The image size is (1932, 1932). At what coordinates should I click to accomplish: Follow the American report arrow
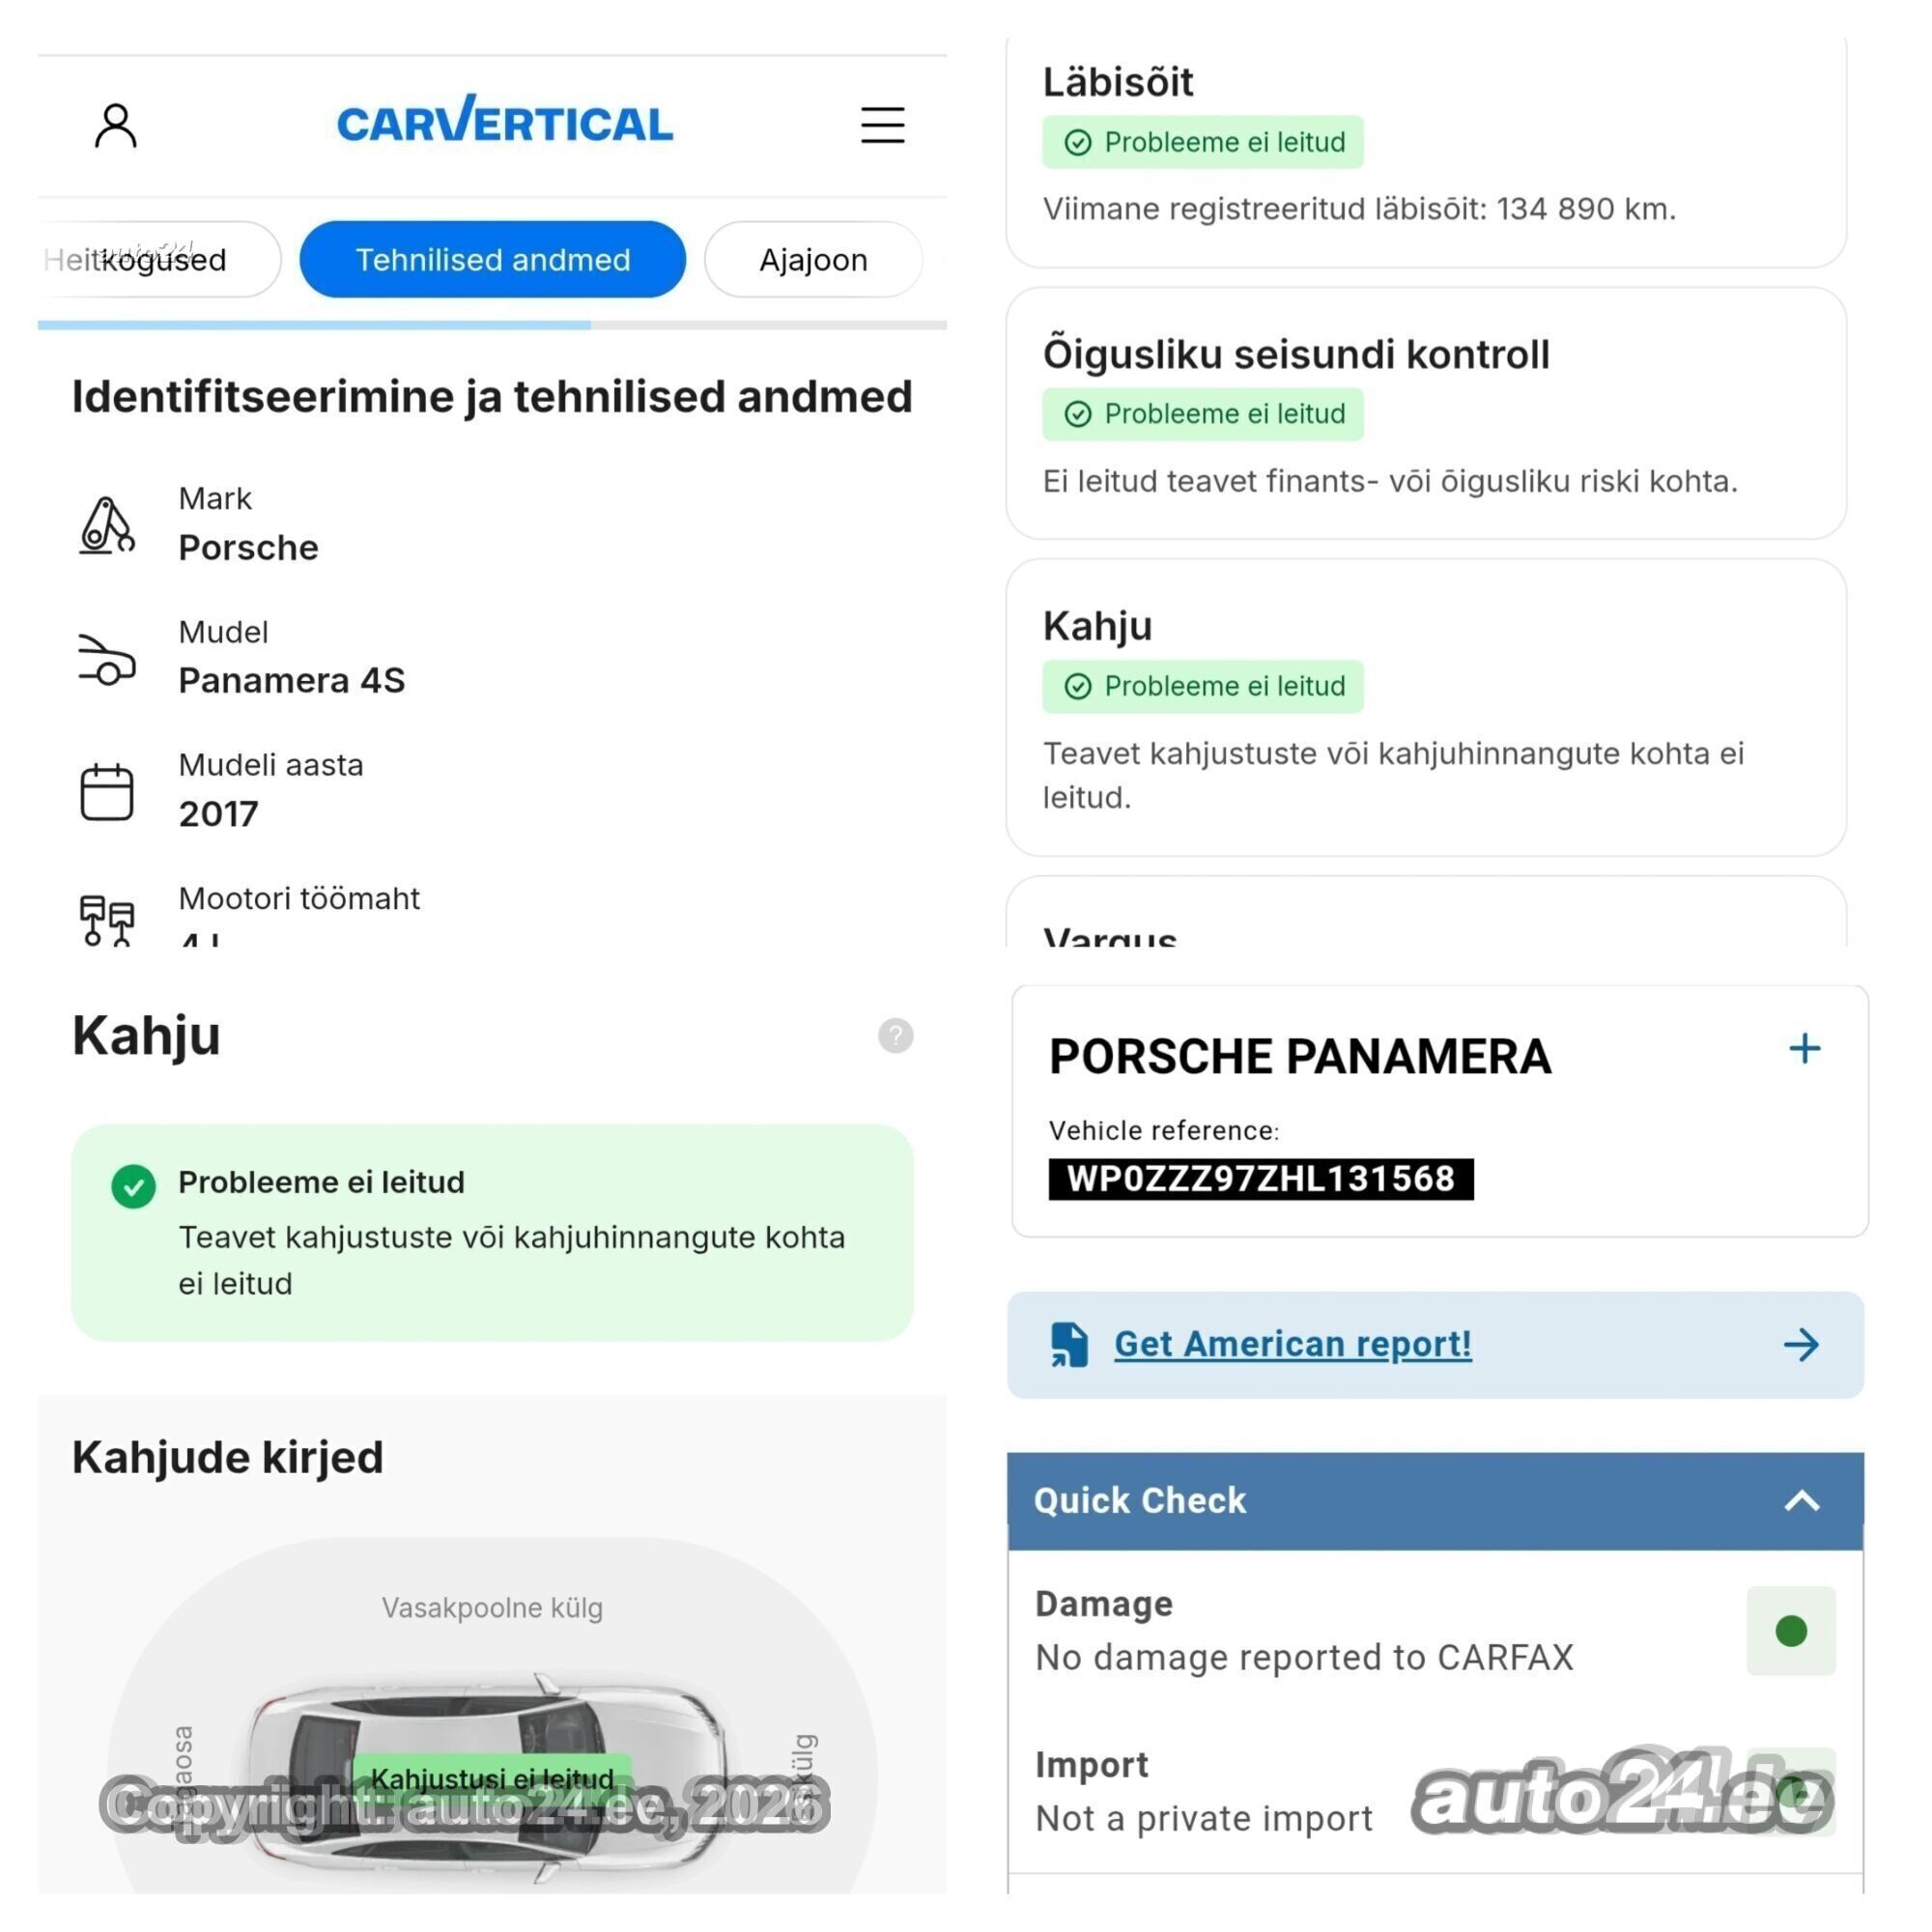coord(1801,1344)
